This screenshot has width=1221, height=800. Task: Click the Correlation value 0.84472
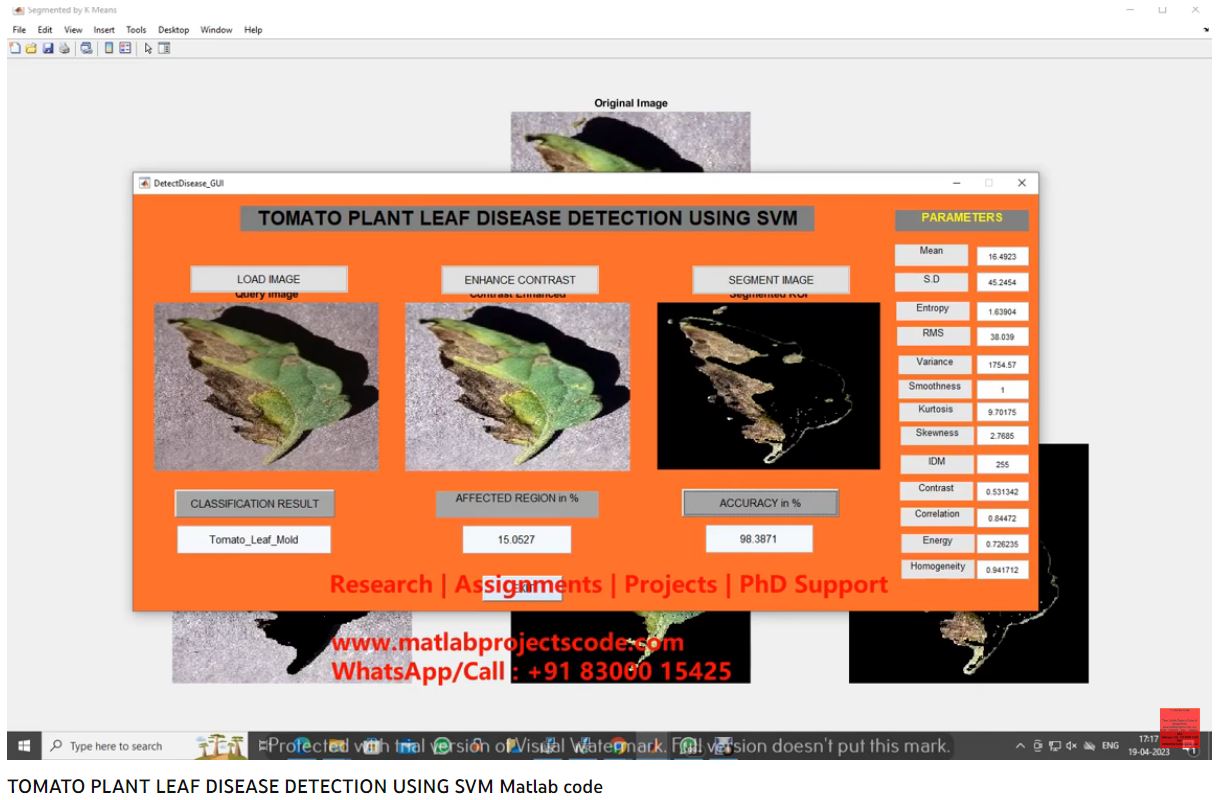tap(1002, 518)
